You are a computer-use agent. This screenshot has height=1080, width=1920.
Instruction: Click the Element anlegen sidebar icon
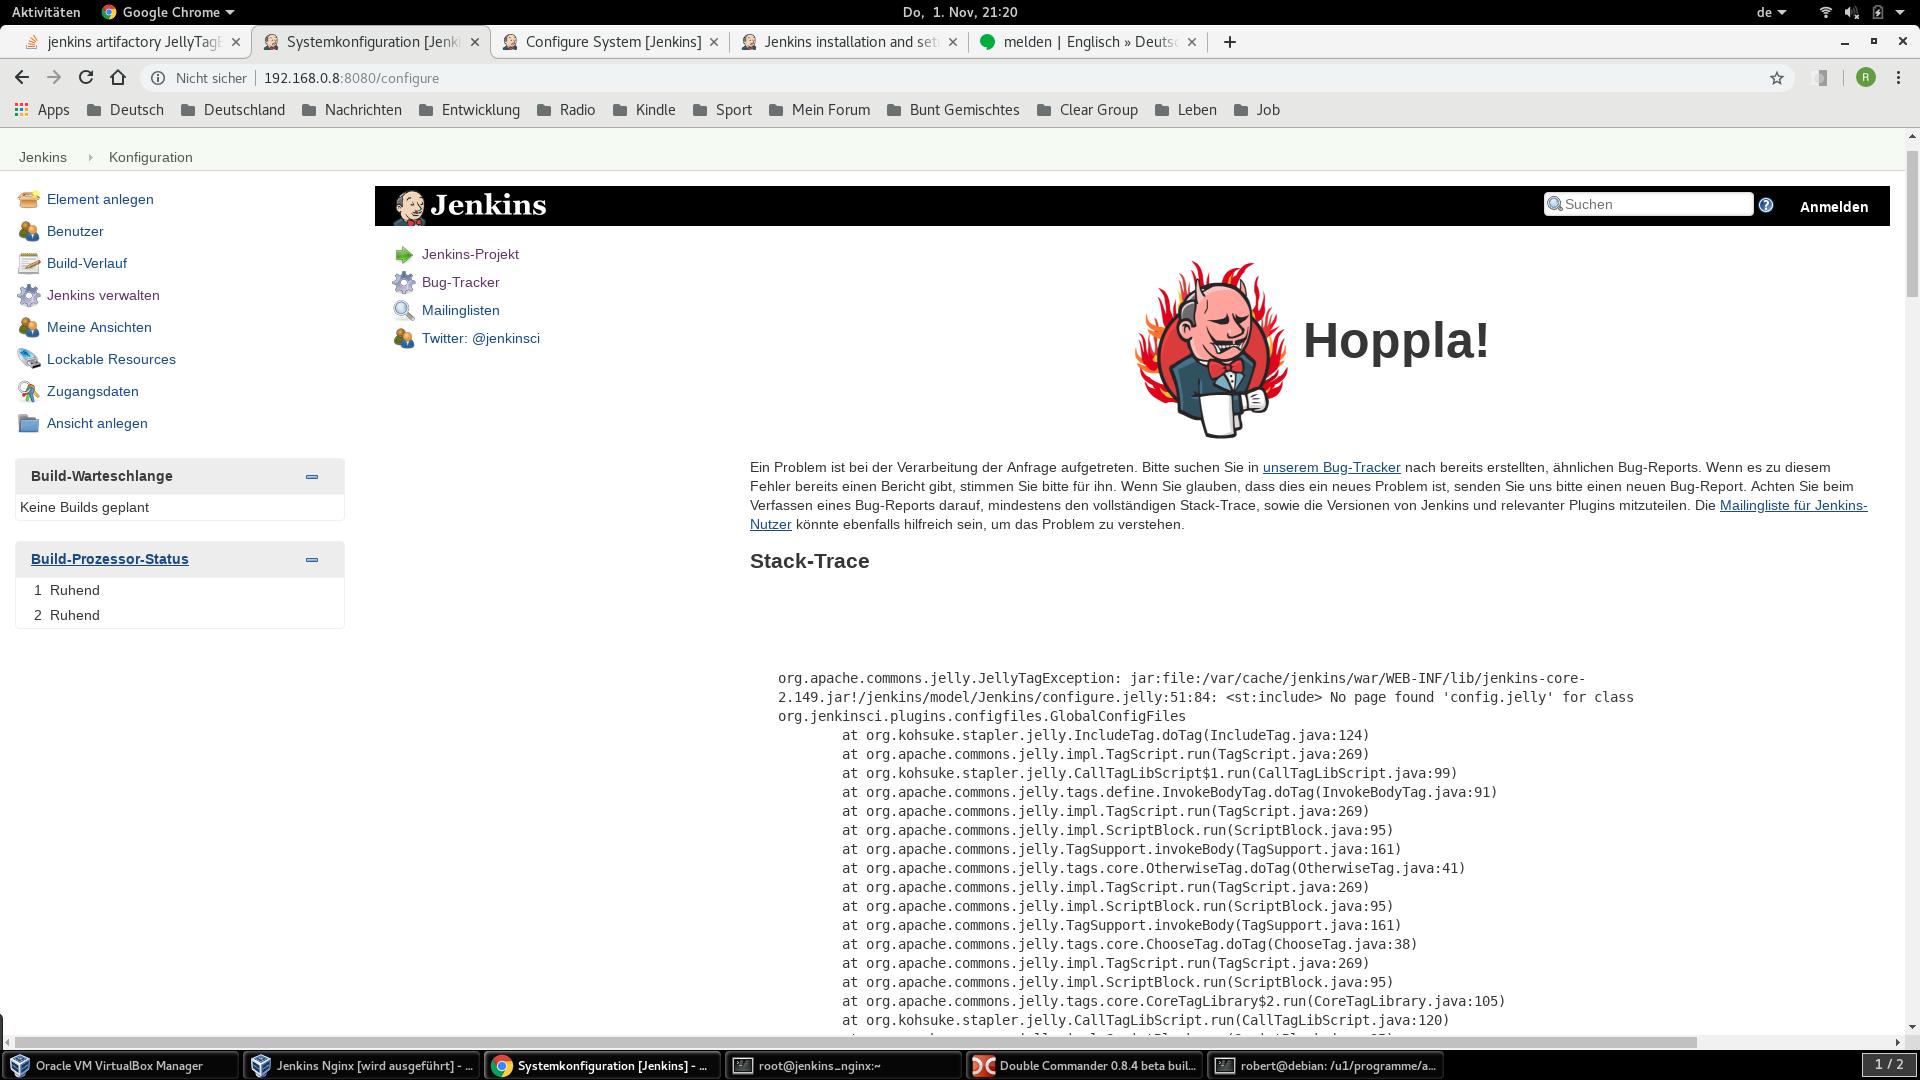tap(29, 200)
